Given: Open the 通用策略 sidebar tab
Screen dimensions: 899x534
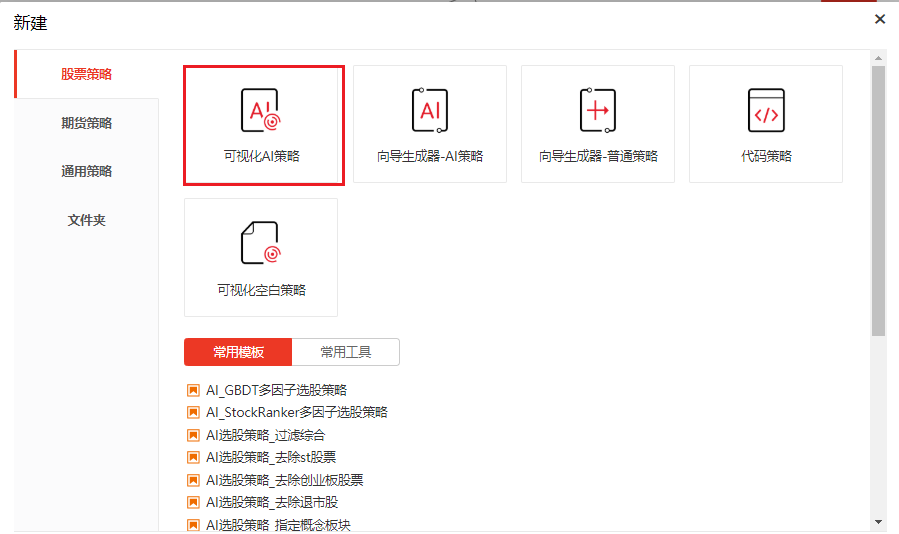Looking at the screenshot, I should tap(87, 171).
